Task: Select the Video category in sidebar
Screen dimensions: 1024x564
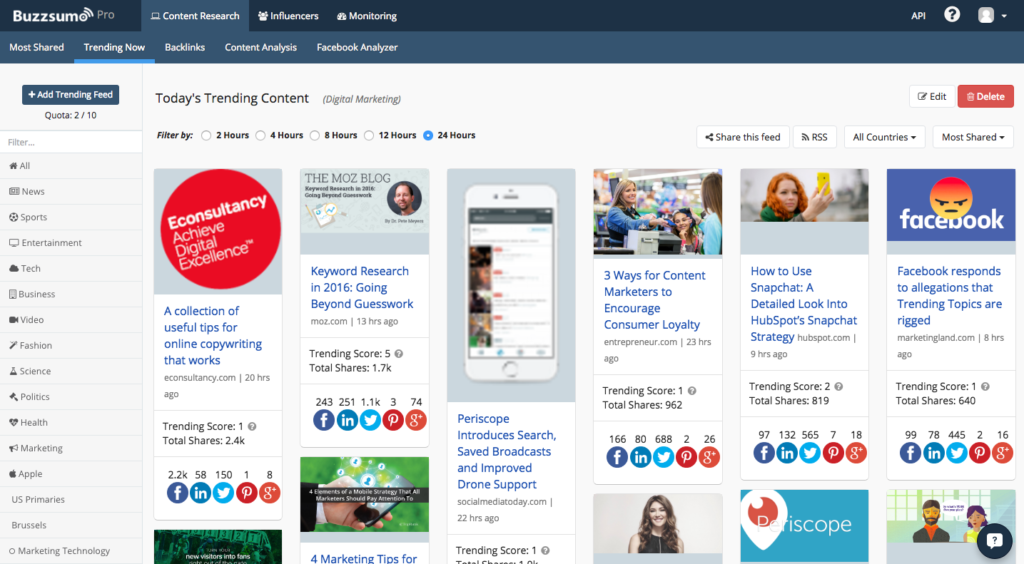Action: (x=71, y=320)
